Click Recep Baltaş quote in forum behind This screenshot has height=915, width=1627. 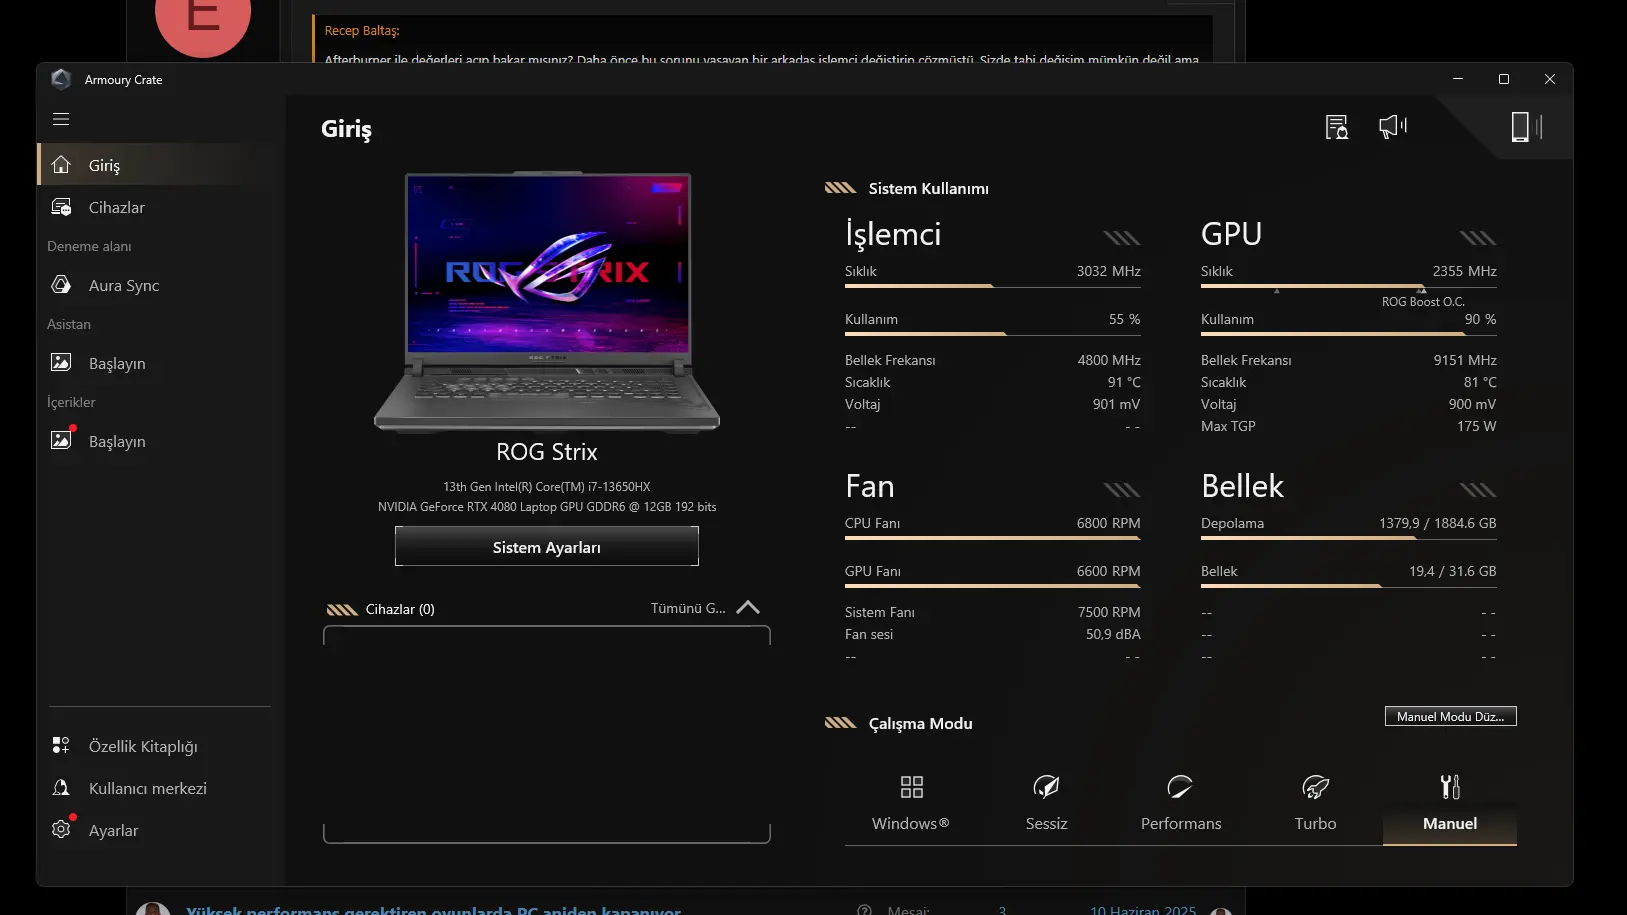pyautogui.click(x=761, y=40)
